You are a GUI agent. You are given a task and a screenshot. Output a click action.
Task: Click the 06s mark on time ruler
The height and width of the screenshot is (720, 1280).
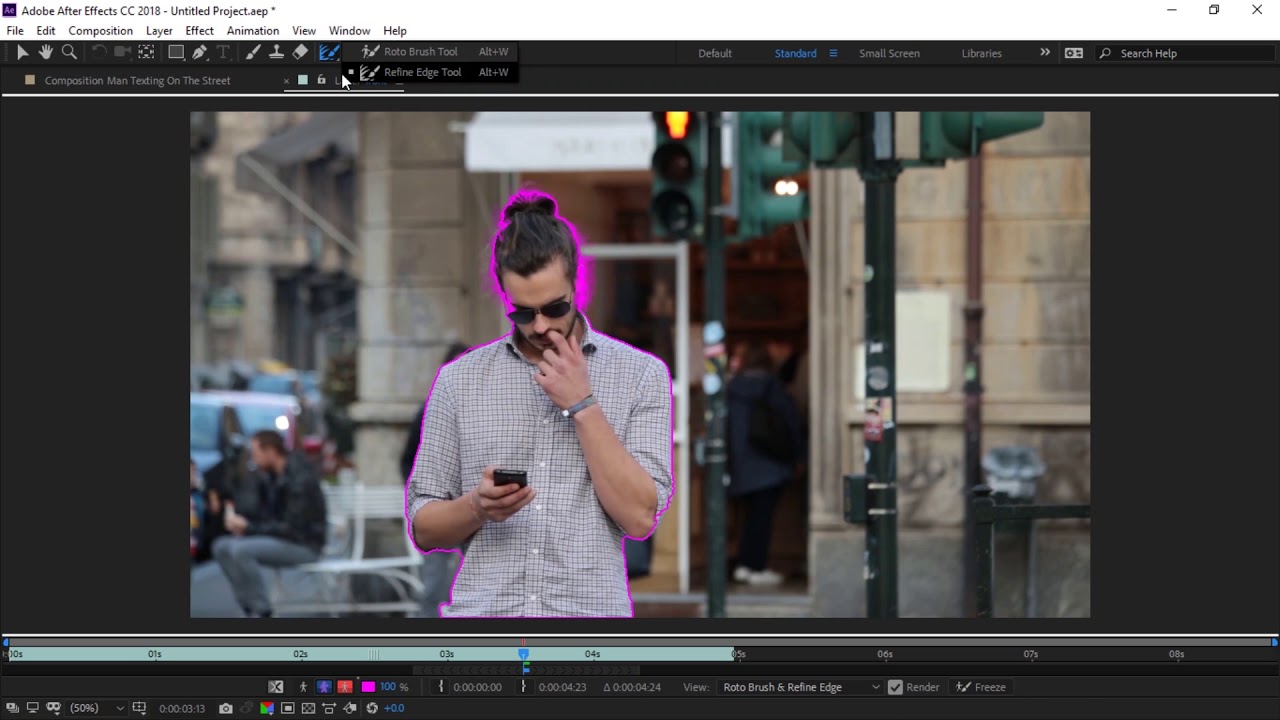click(x=885, y=654)
